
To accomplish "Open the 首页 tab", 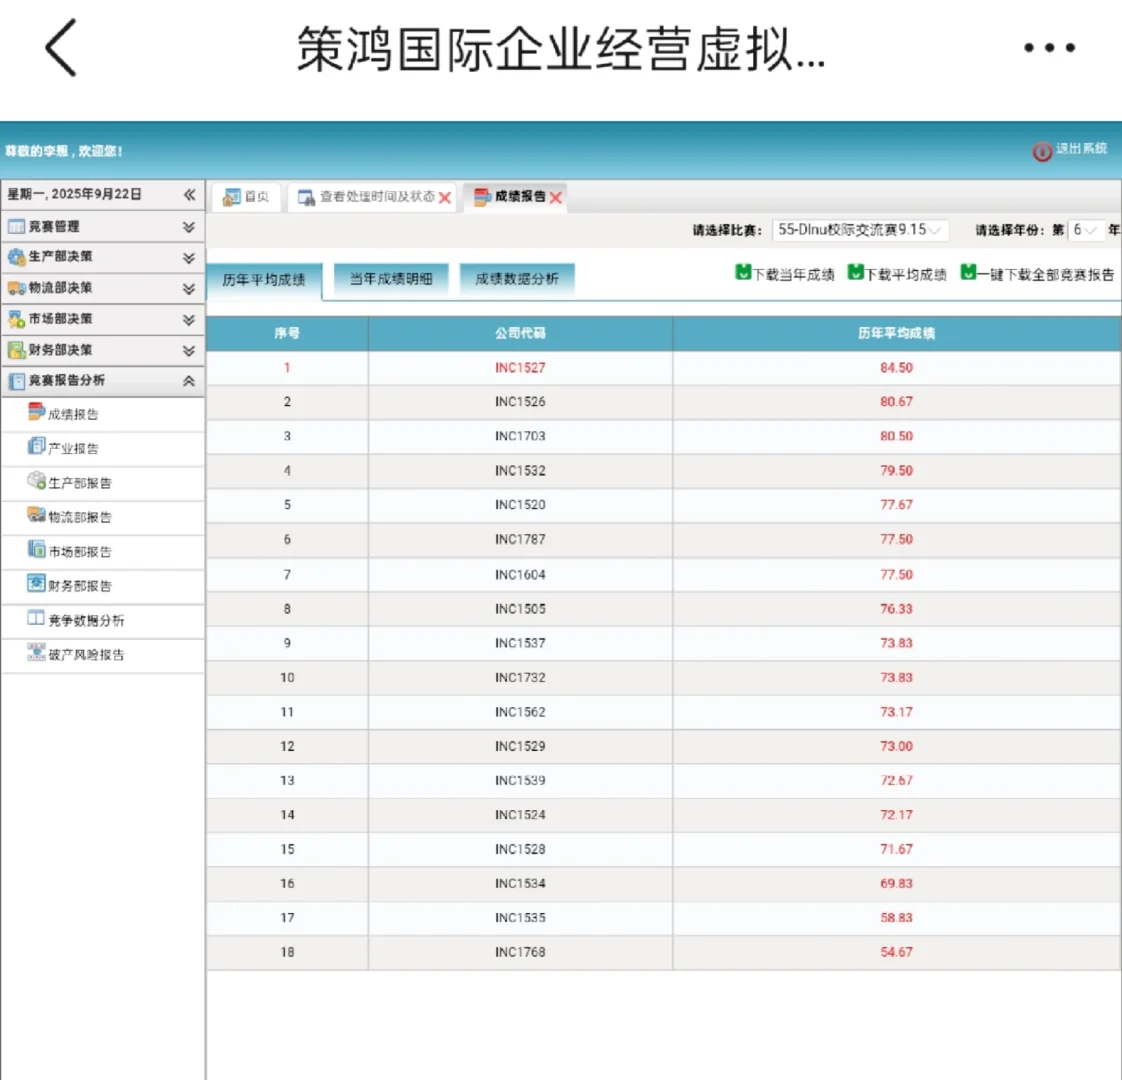I will [x=246, y=197].
